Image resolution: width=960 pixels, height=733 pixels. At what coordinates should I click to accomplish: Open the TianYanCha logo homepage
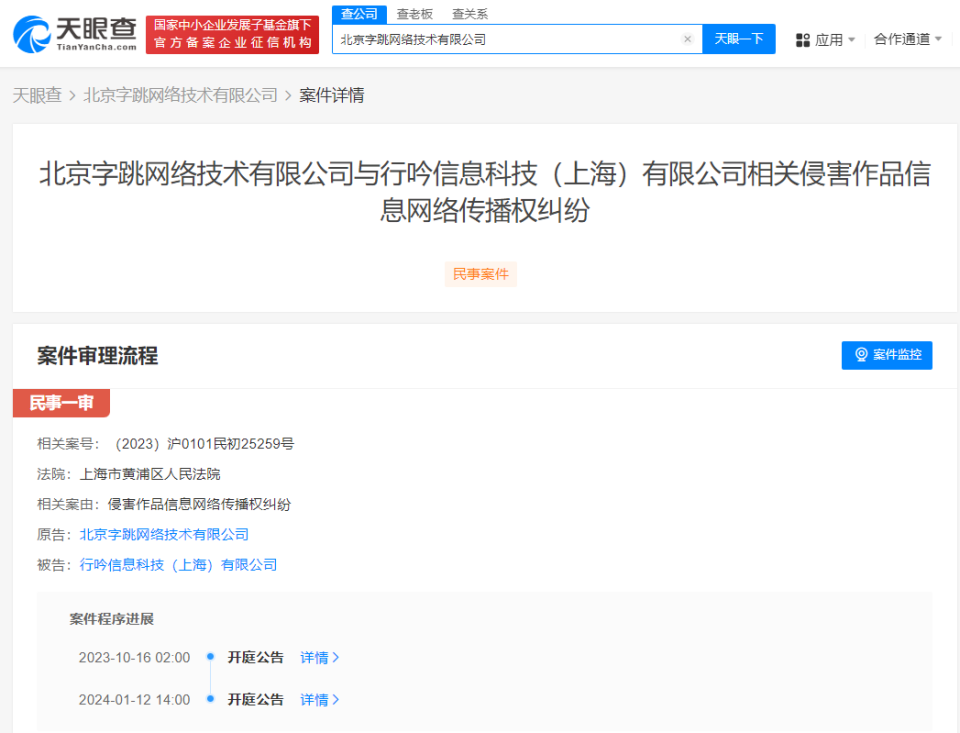point(75,34)
